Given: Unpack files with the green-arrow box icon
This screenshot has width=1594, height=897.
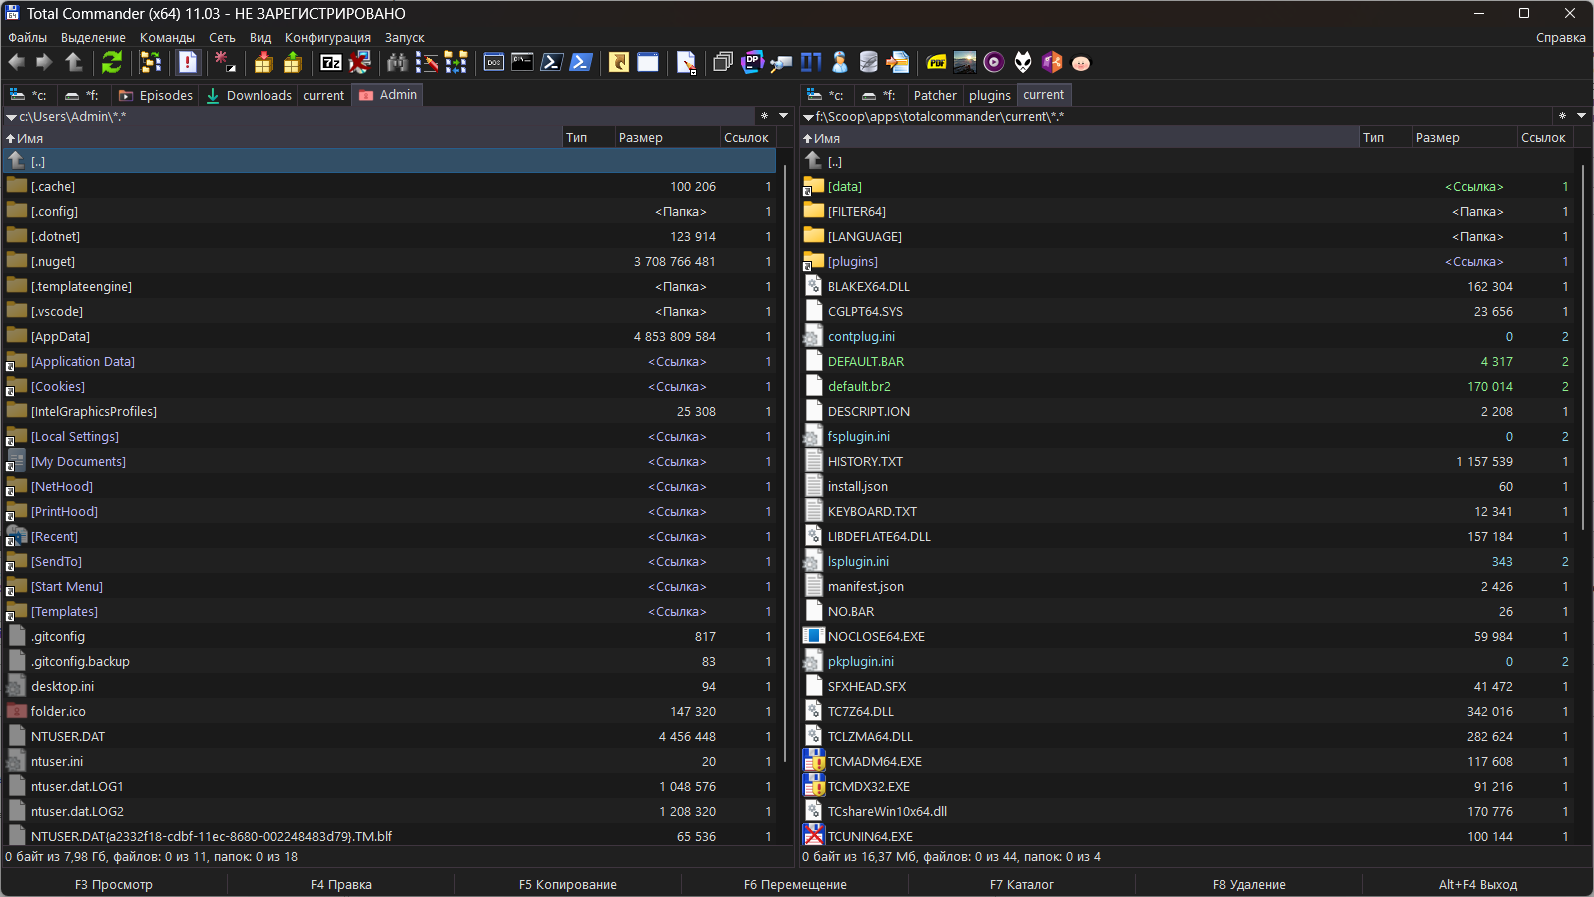Looking at the screenshot, I should point(292,62).
